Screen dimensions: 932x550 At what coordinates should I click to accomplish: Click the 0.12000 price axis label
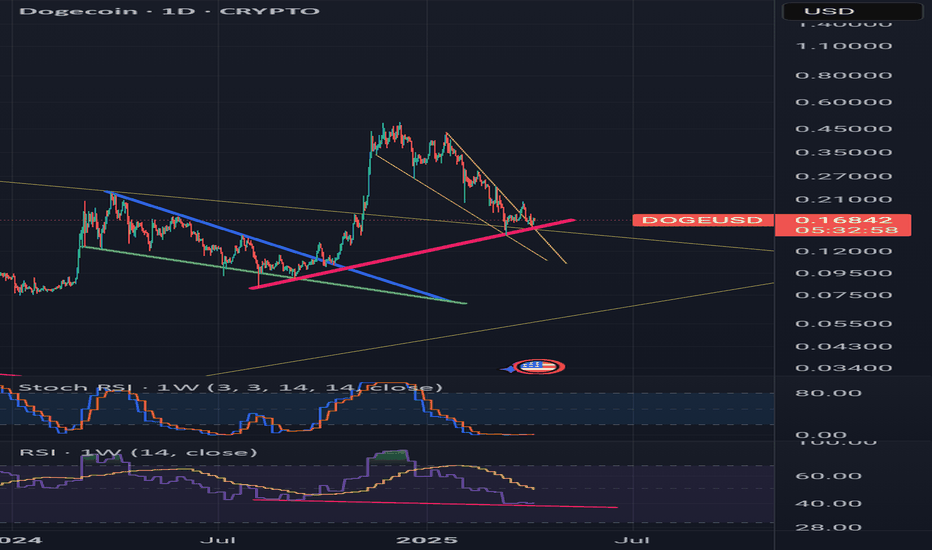[x=843, y=251]
